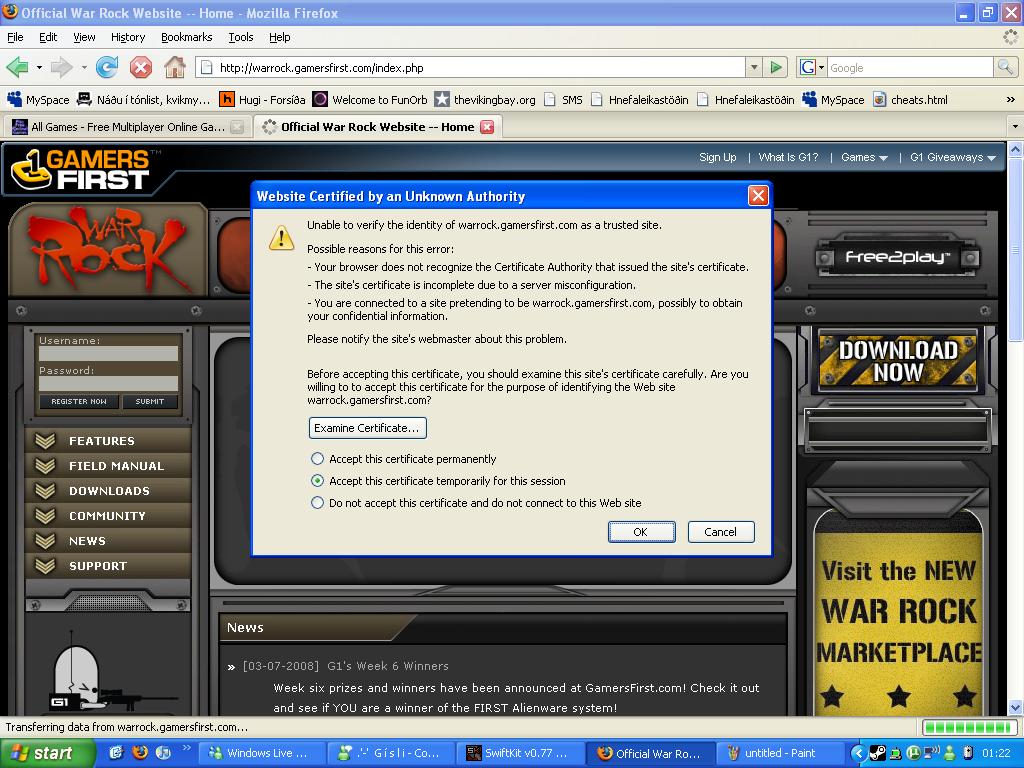Reload the page with the refresh icon
Viewport: 1024px width, 768px height.
tap(106, 67)
